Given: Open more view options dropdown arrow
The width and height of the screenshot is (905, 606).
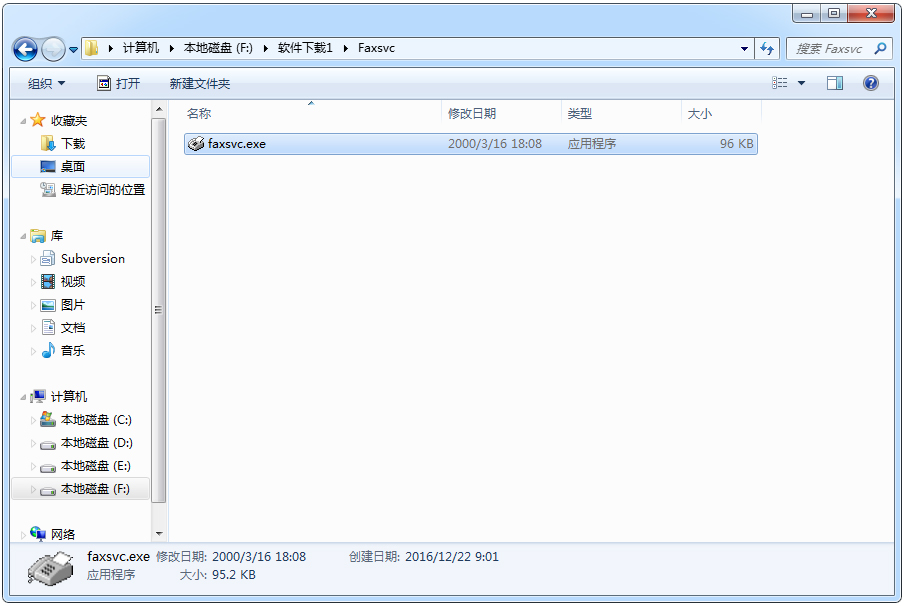Looking at the screenshot, I should (x=801, y=83).
